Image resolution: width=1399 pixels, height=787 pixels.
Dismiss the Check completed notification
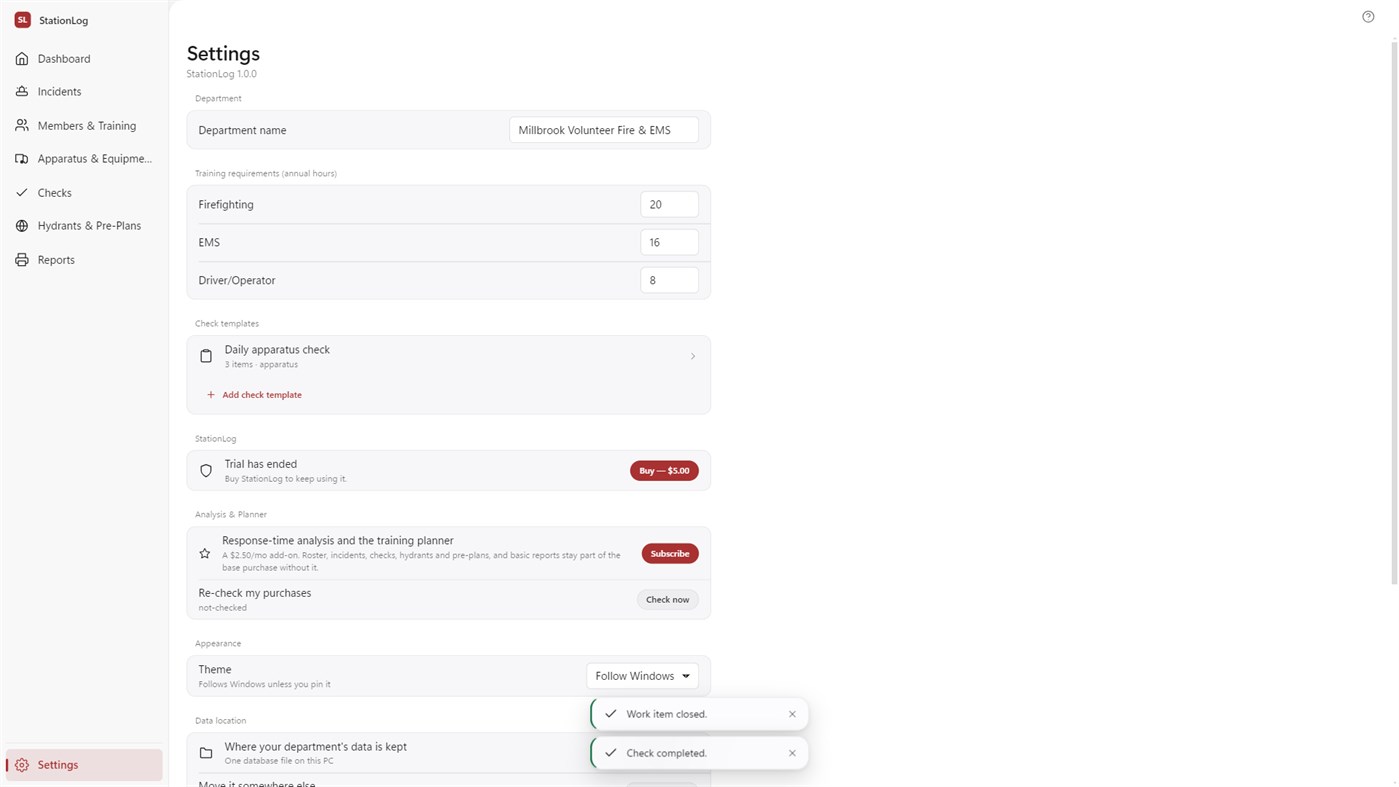[x=792, y=753]
